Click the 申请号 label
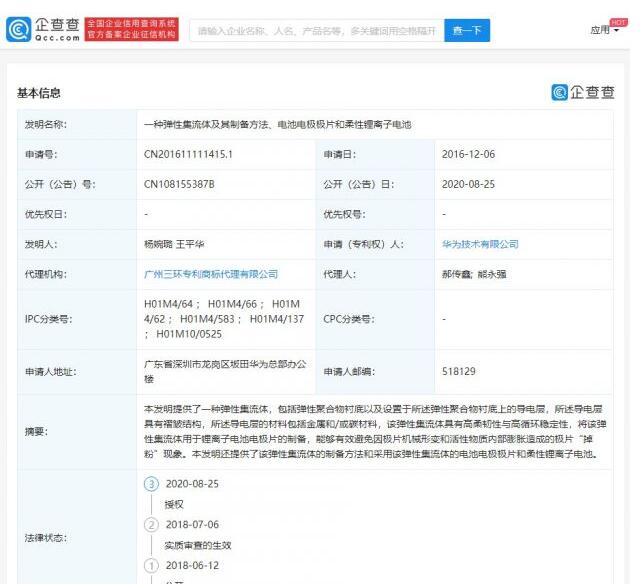Image resolution: width=640 pixels, height=584 pixels. (41, 154)
